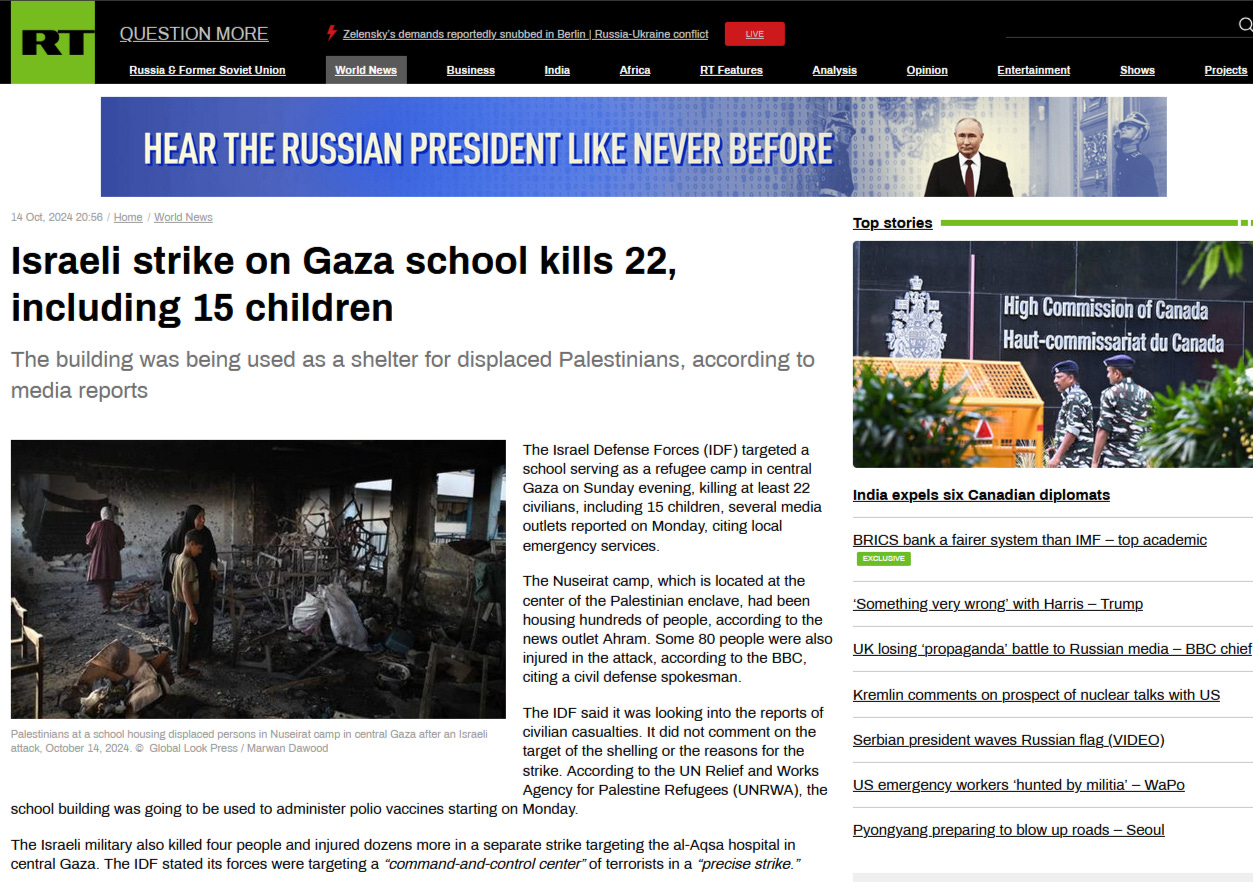
Task: Open UK losing 'propaganda' battle story
Action: [x=1052, y=649]
